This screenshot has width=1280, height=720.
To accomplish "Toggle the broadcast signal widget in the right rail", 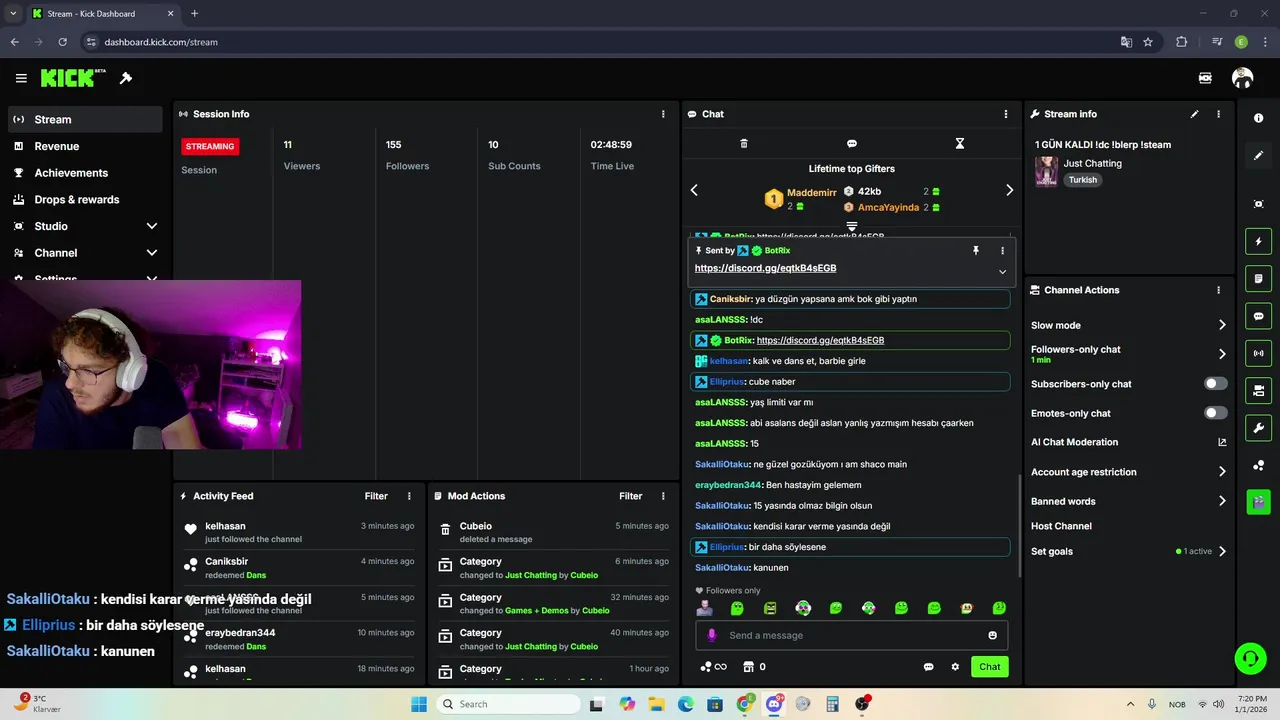I will point(1258,353).
